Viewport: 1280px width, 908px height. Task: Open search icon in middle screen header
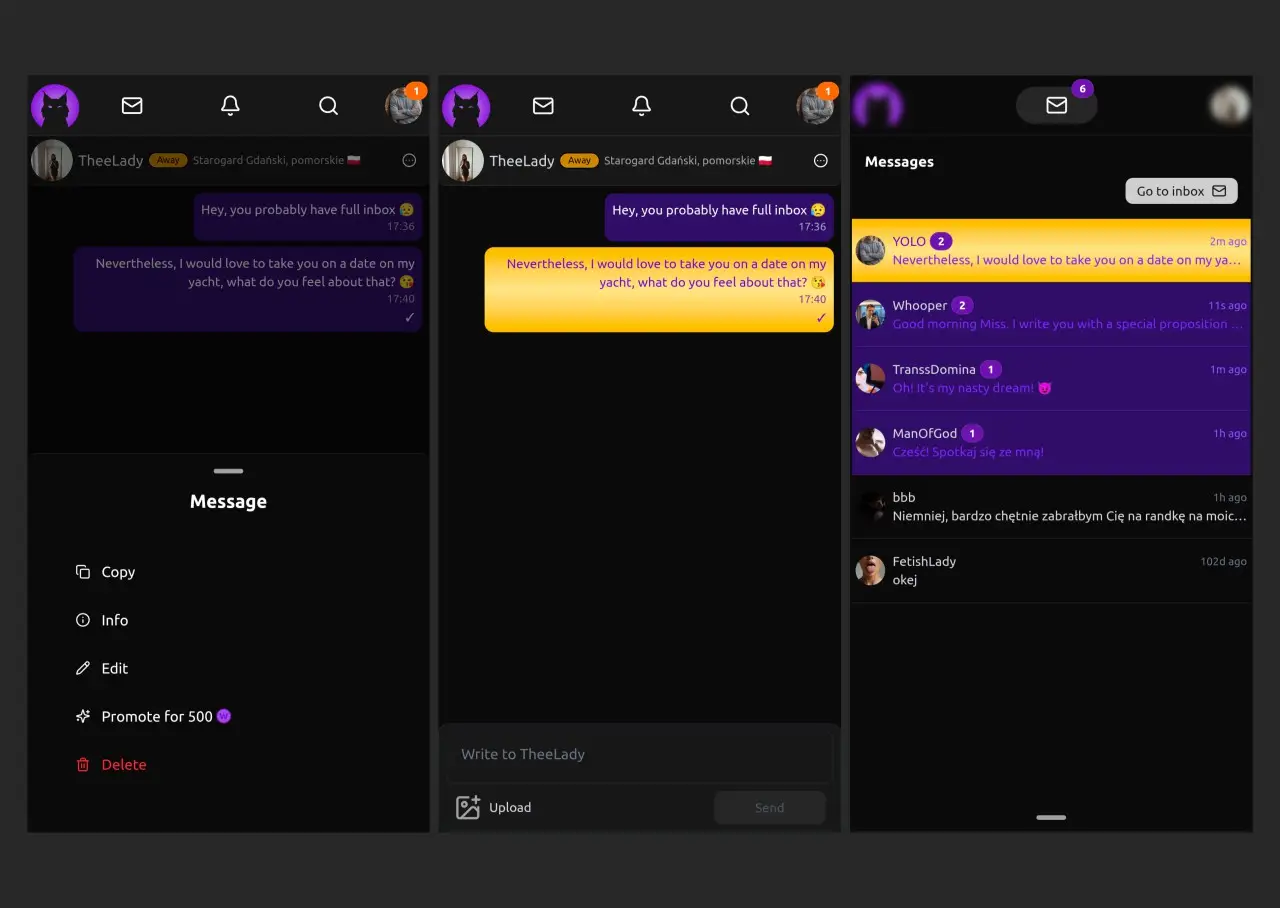pos(739,105)
